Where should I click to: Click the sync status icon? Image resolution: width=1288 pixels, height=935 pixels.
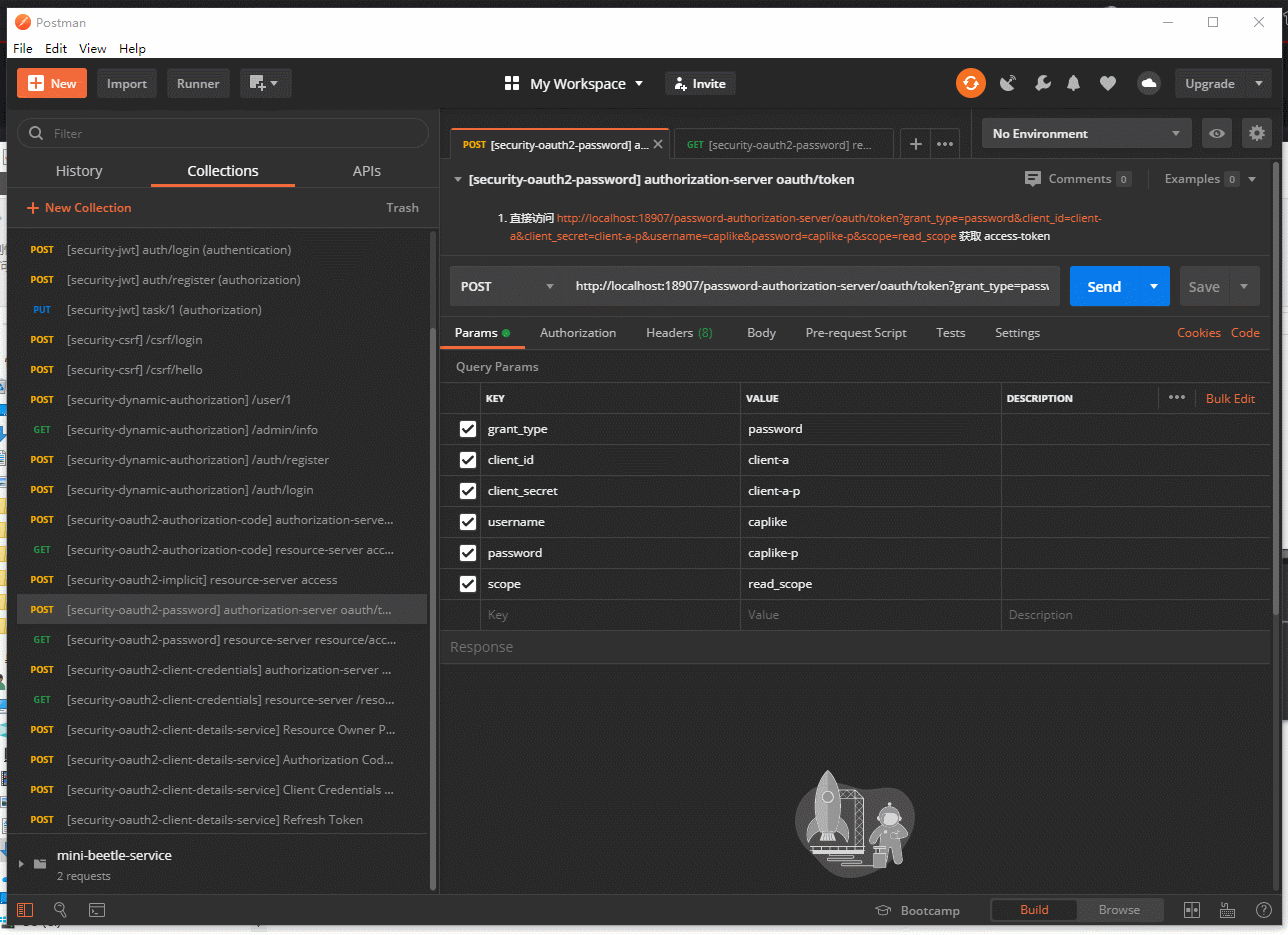[970, 84]
